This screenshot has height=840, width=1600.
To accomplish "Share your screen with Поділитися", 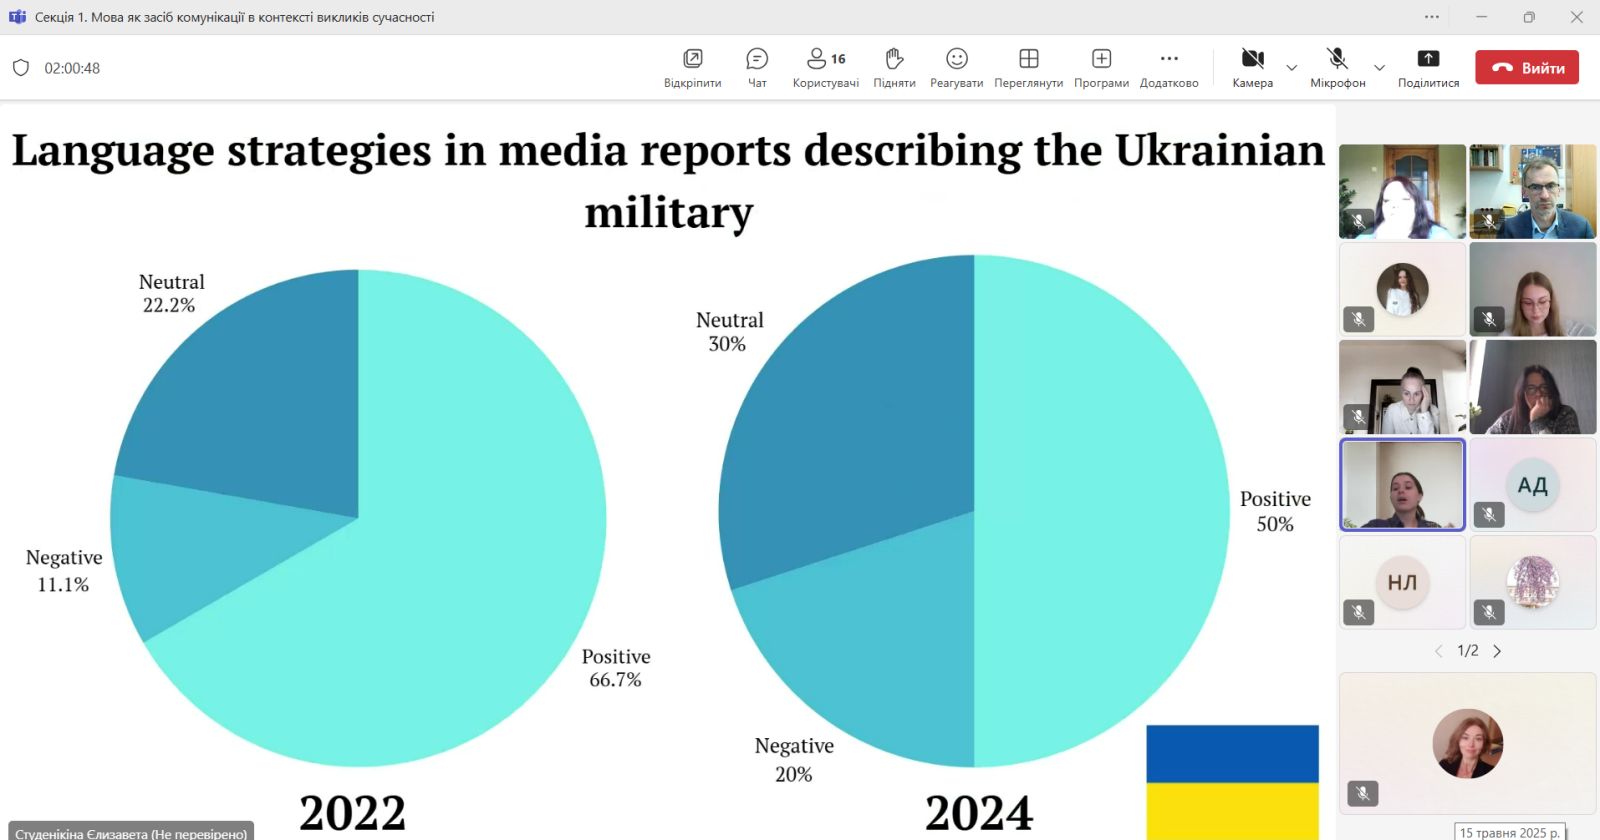I will point(1428,67).
